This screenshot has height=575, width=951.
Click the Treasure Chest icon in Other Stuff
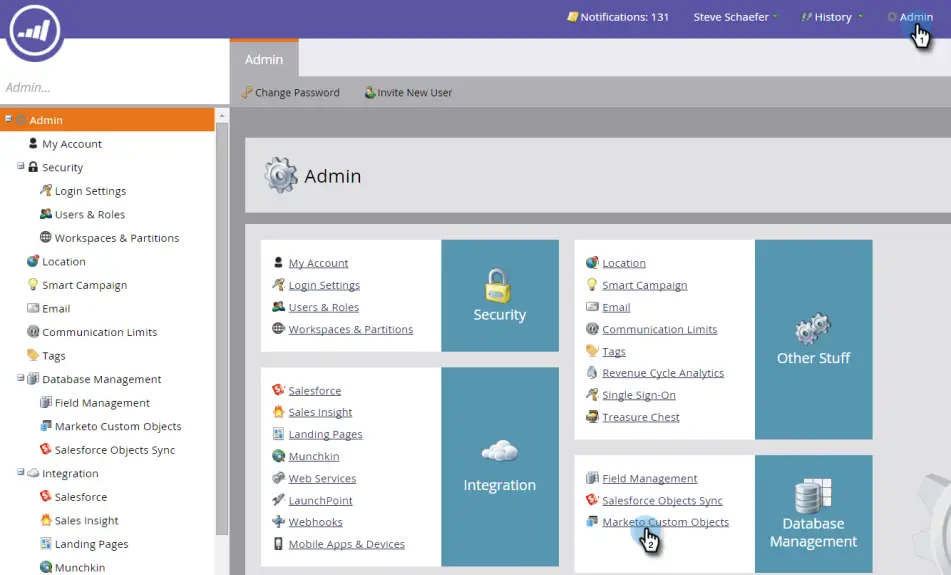click(x=592, y=417)
